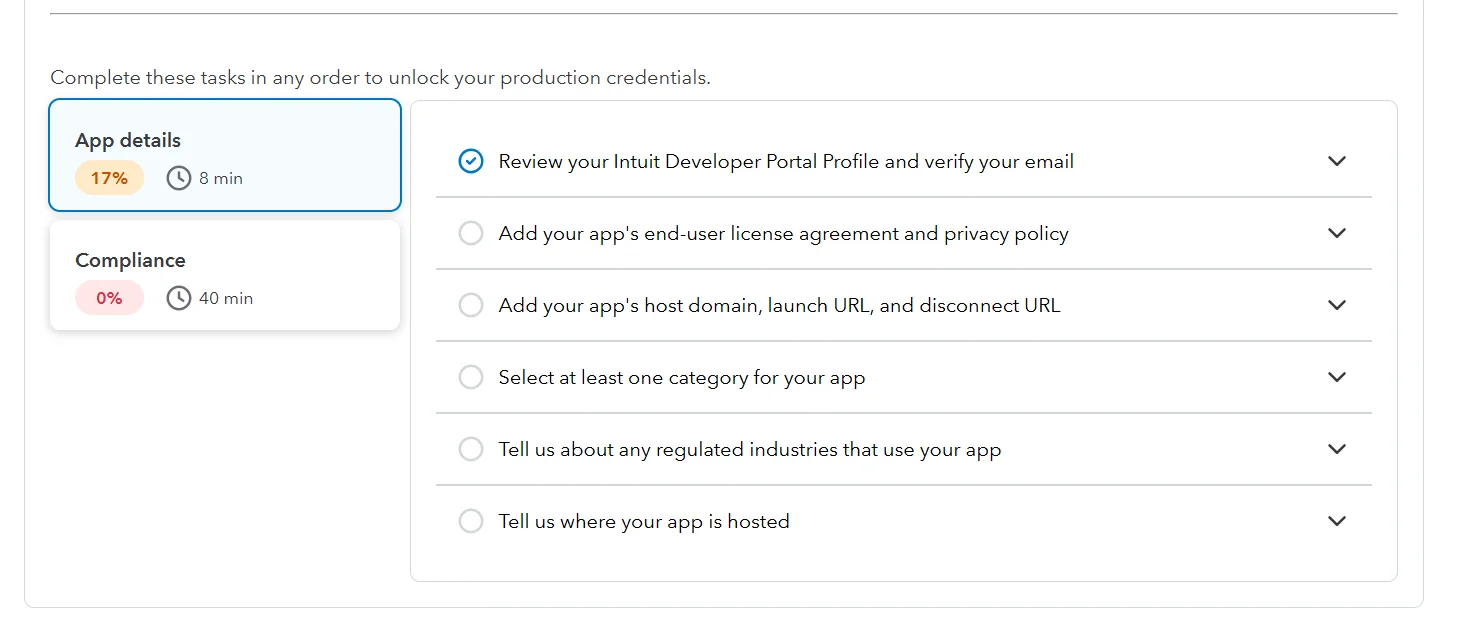The height and width of the screenshot is (637, 1480).
Task: Check the circle for app hosting task
Action: click(471, 521)
